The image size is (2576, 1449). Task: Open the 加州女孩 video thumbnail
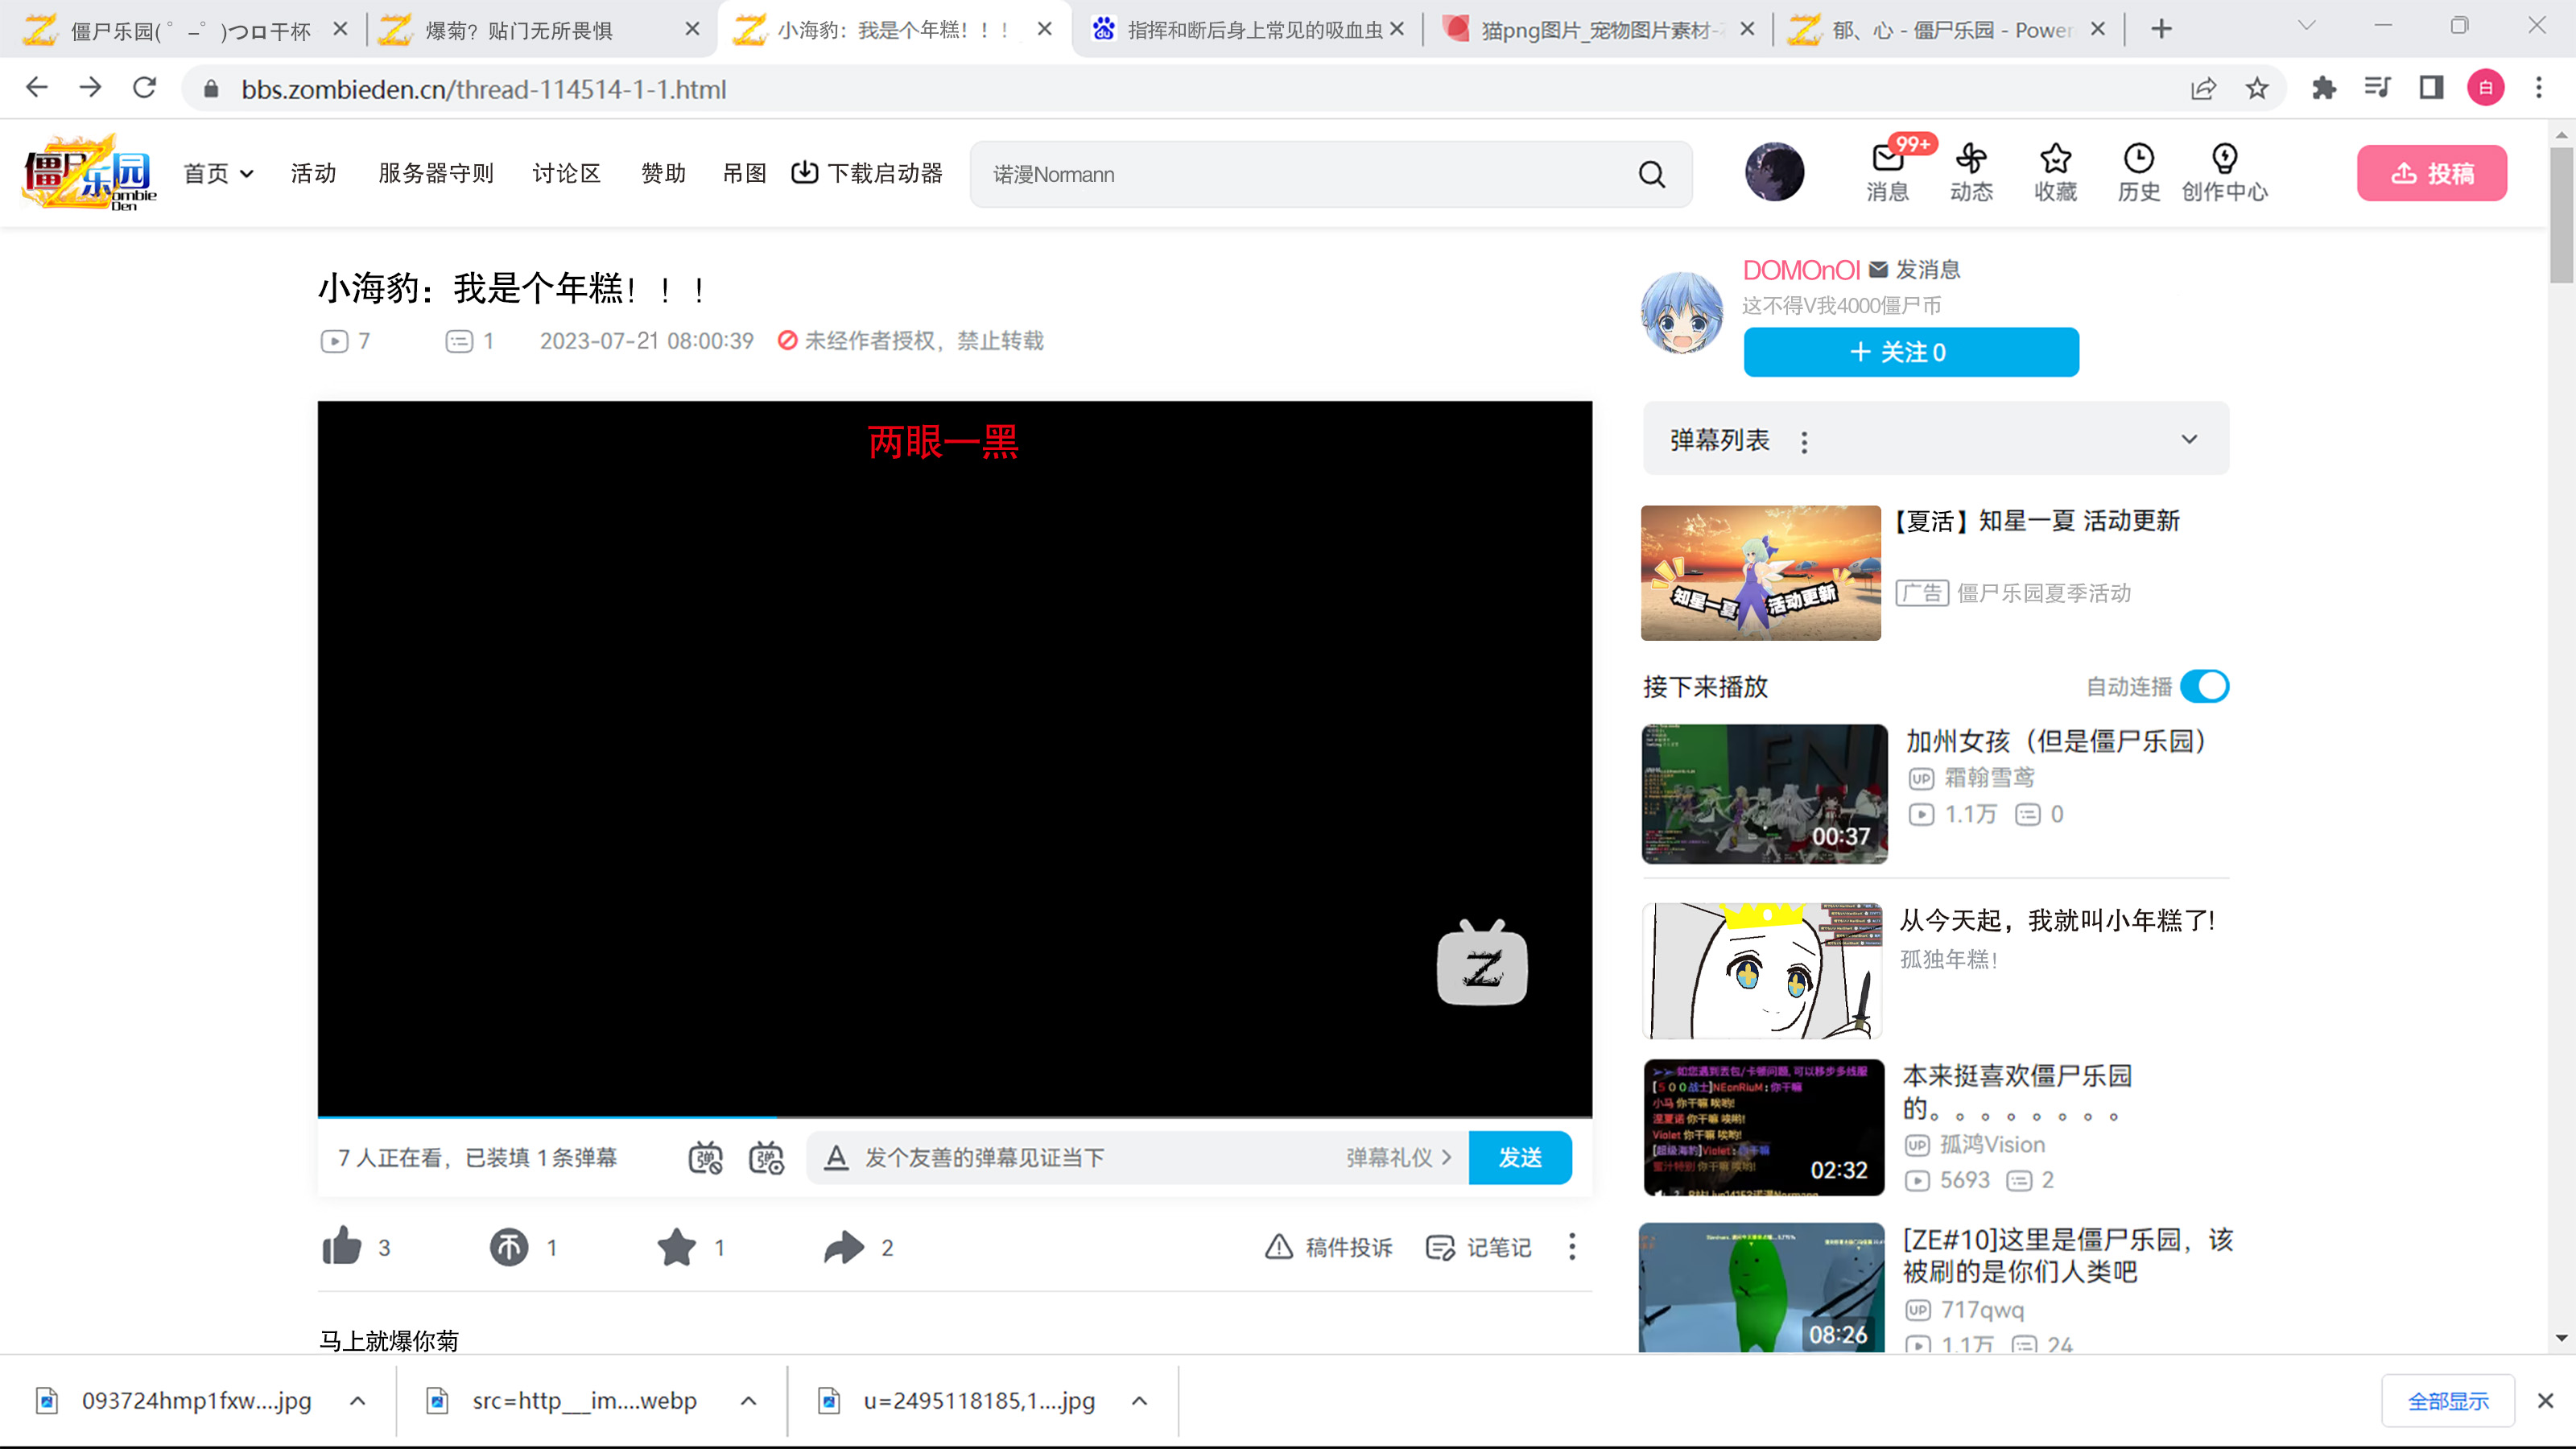(x=1764, y=794)
